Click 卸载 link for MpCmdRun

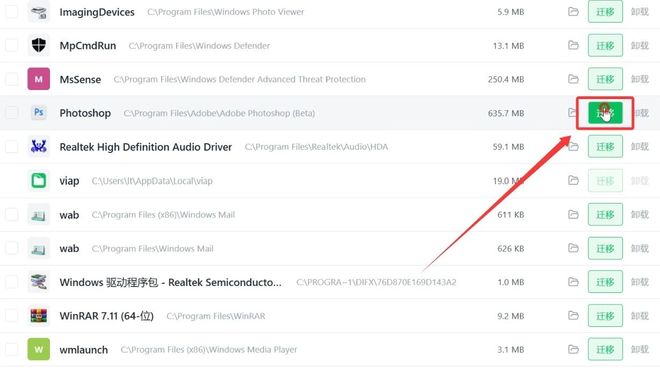(x=639, y=45)
